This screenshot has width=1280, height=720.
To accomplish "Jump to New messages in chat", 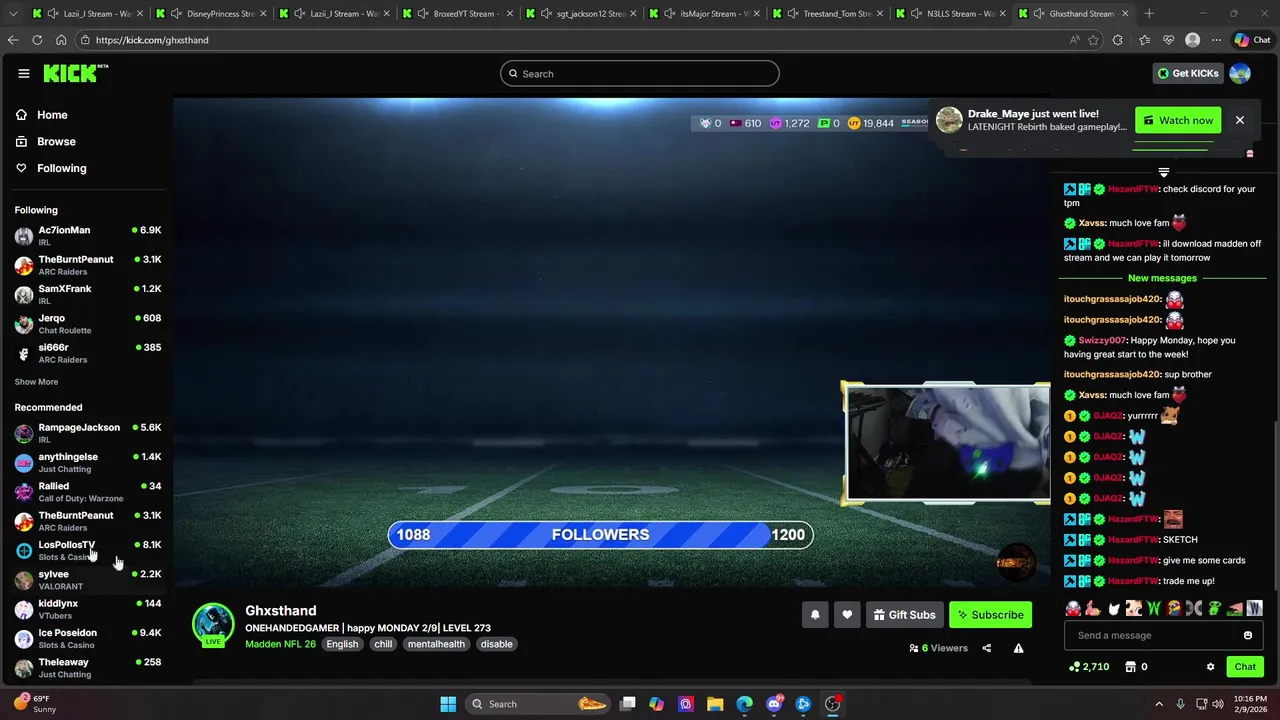I will pyautogui.click(x=1162, y=278).
